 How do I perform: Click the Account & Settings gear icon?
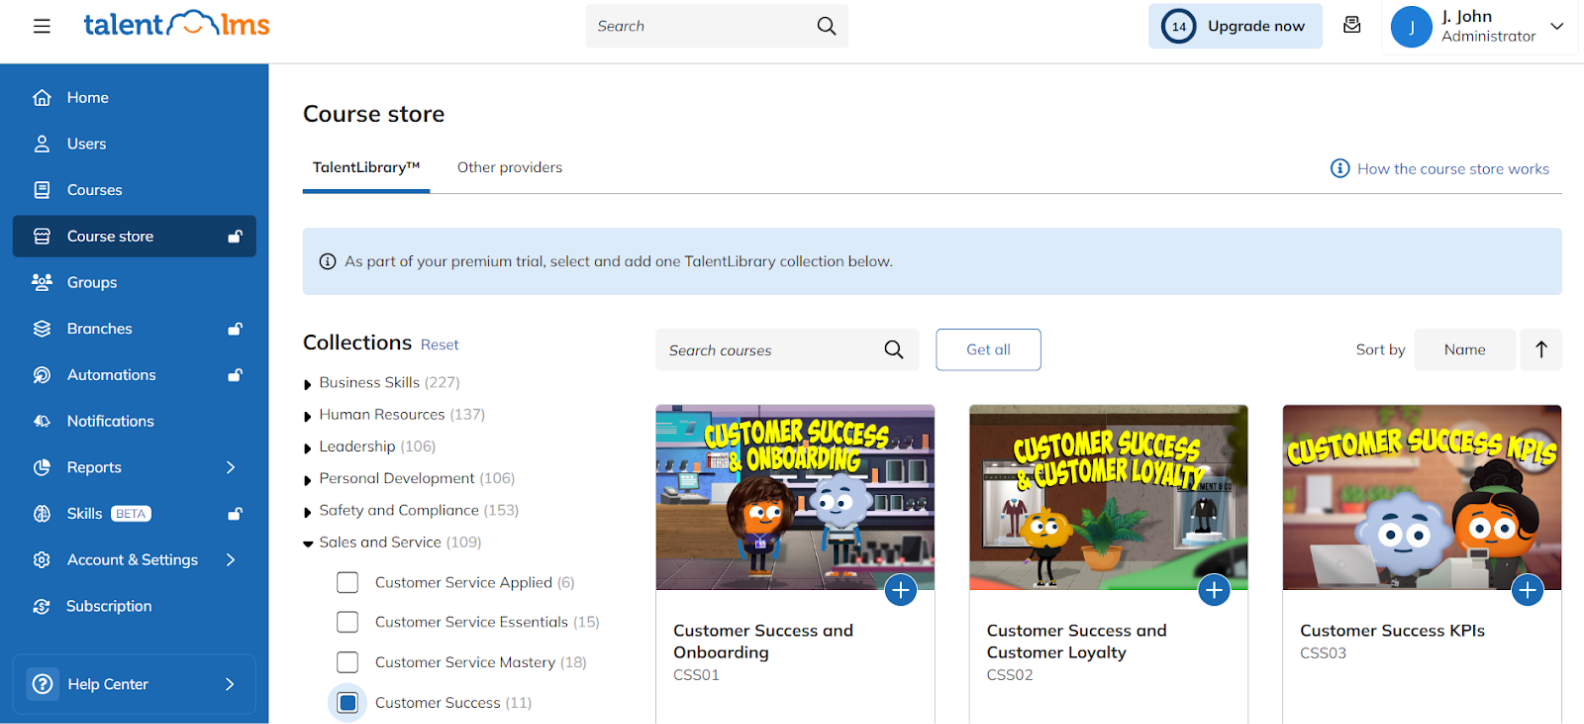coord(42,560)
